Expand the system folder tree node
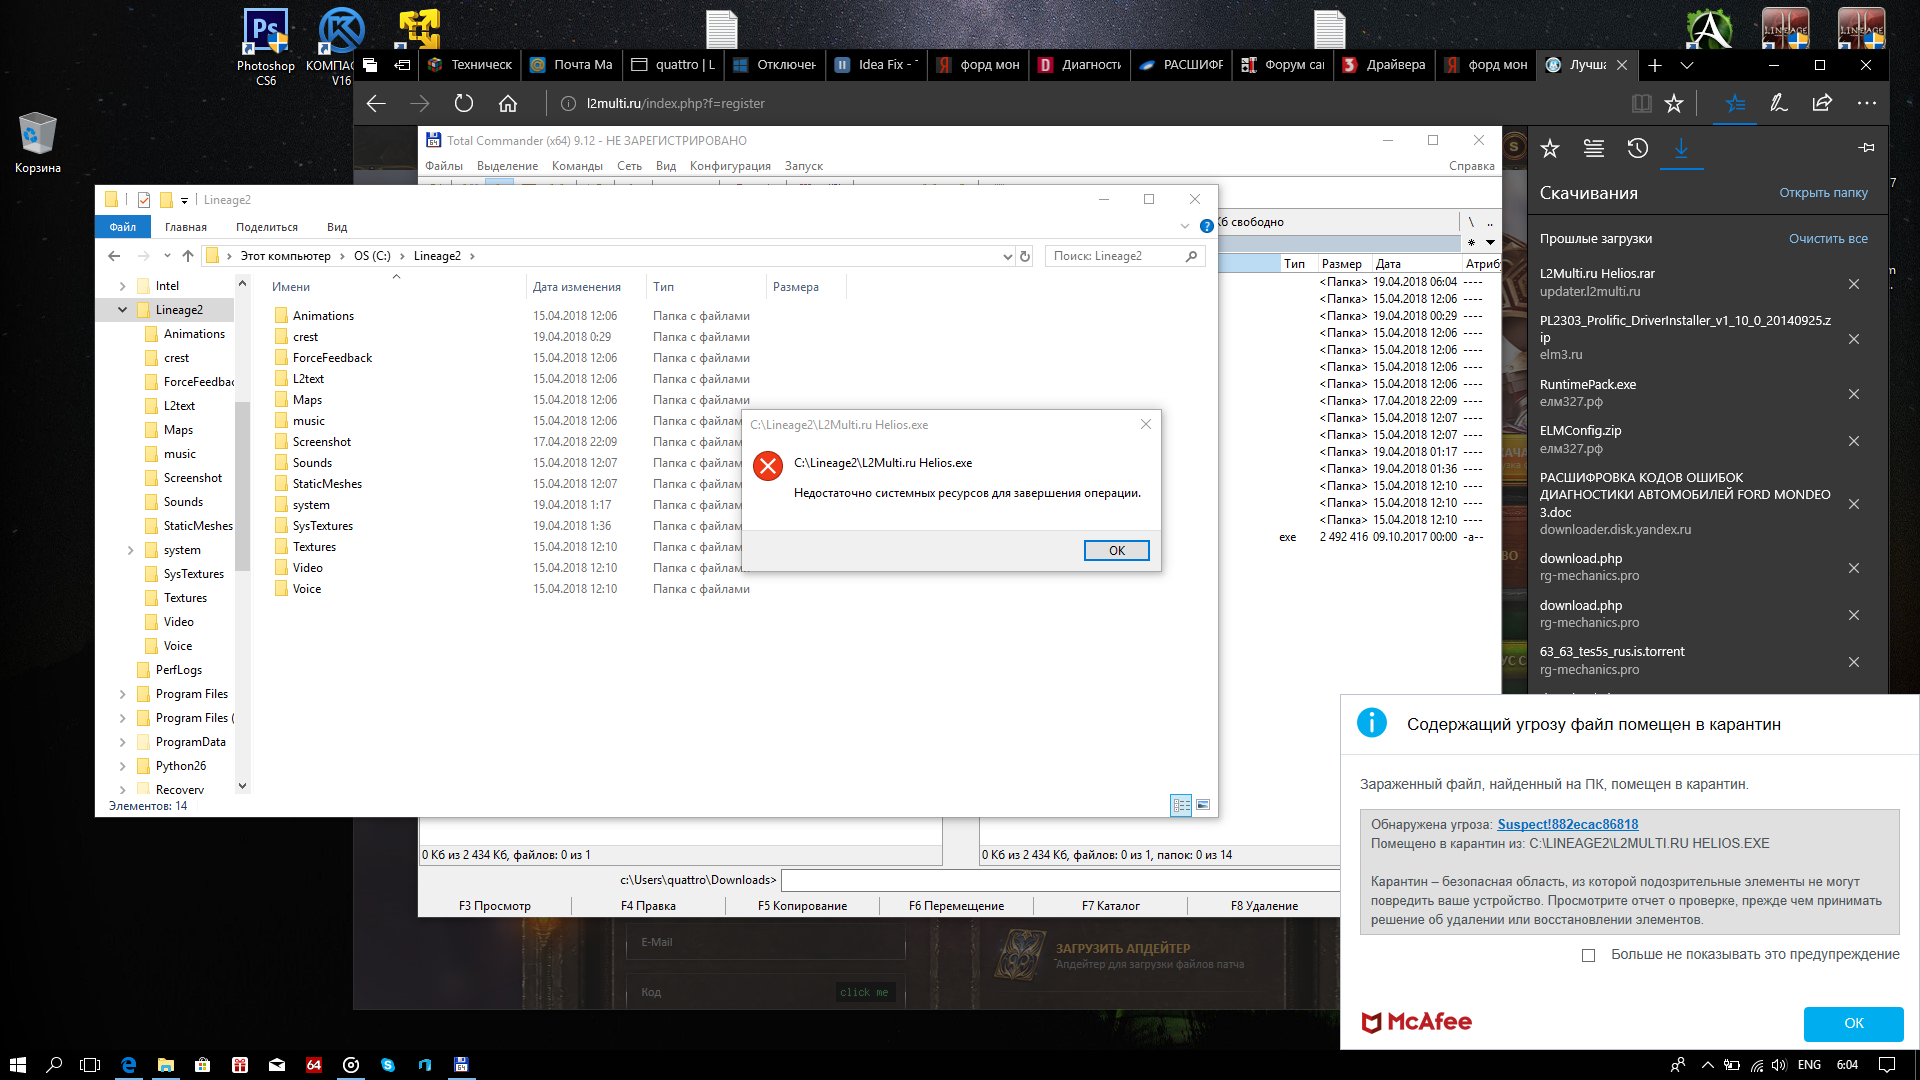This screenshot has width=1920, height=1080. click(x=130, y=550)
